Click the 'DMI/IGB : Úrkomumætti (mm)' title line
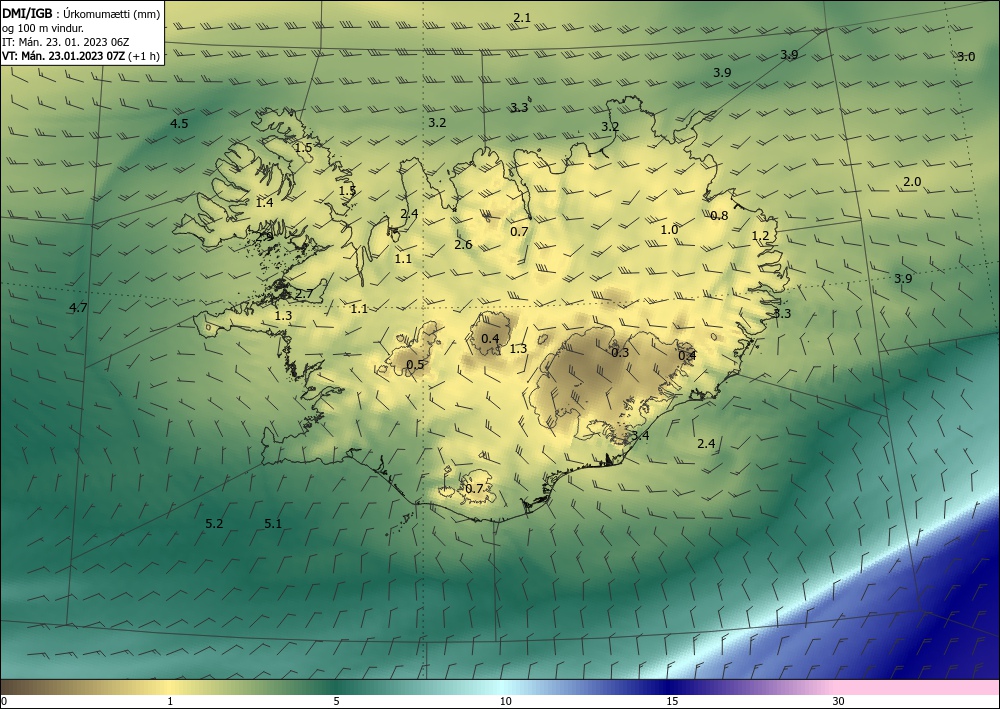Screen dimensions: 1000x709 [81, 14]
